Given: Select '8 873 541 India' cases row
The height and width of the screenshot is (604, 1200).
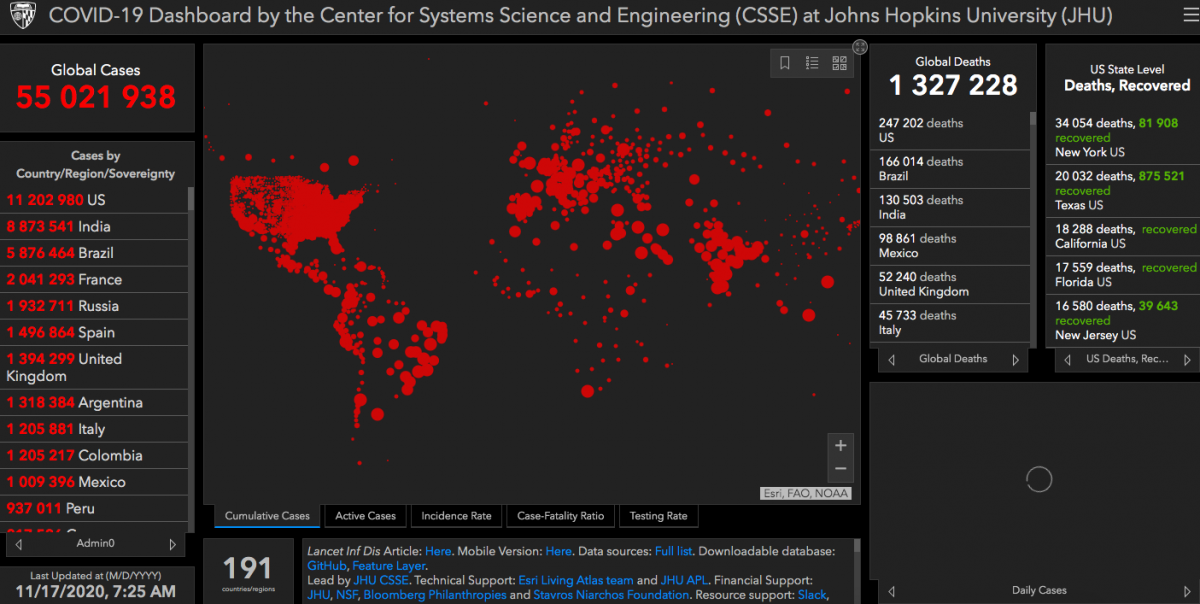Looking at the screenshot, I should [x=94, y=226].
